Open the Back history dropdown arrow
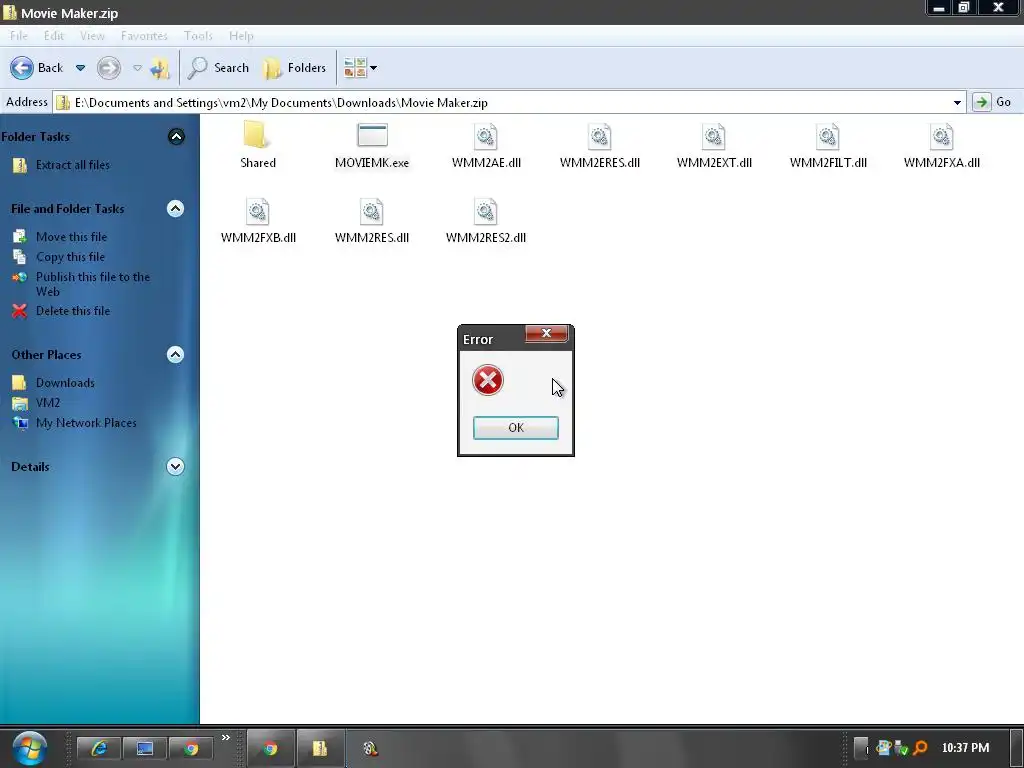The image size is (1024, 768). click(80, 68)
